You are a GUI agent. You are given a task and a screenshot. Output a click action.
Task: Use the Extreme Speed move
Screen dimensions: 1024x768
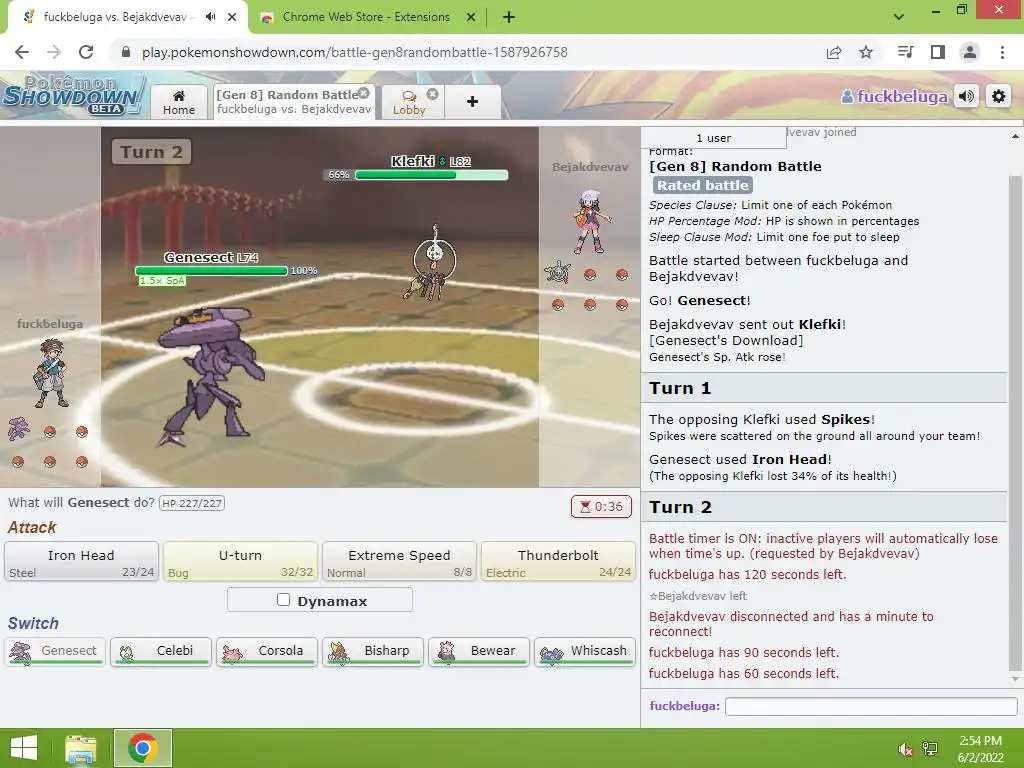[399, 562]
